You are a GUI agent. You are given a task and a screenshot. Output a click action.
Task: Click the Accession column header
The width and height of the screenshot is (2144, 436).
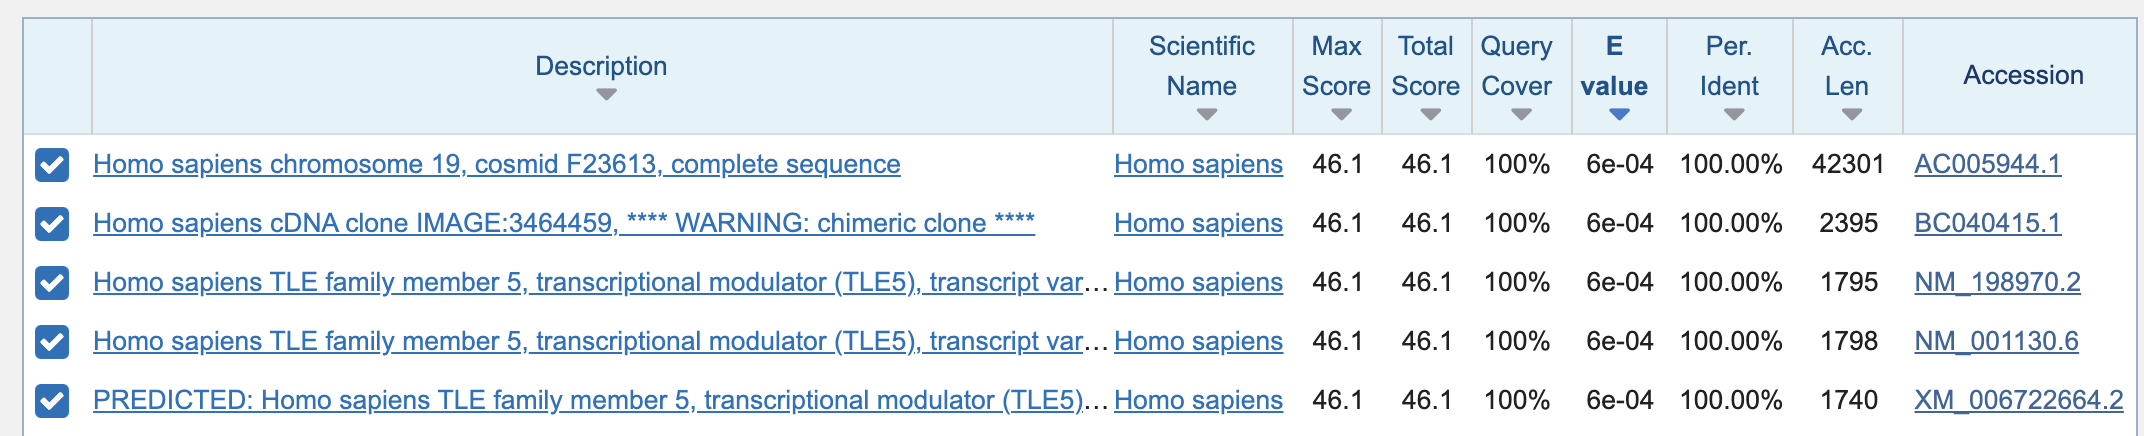pyautogui.click(x=2023, y=75)
